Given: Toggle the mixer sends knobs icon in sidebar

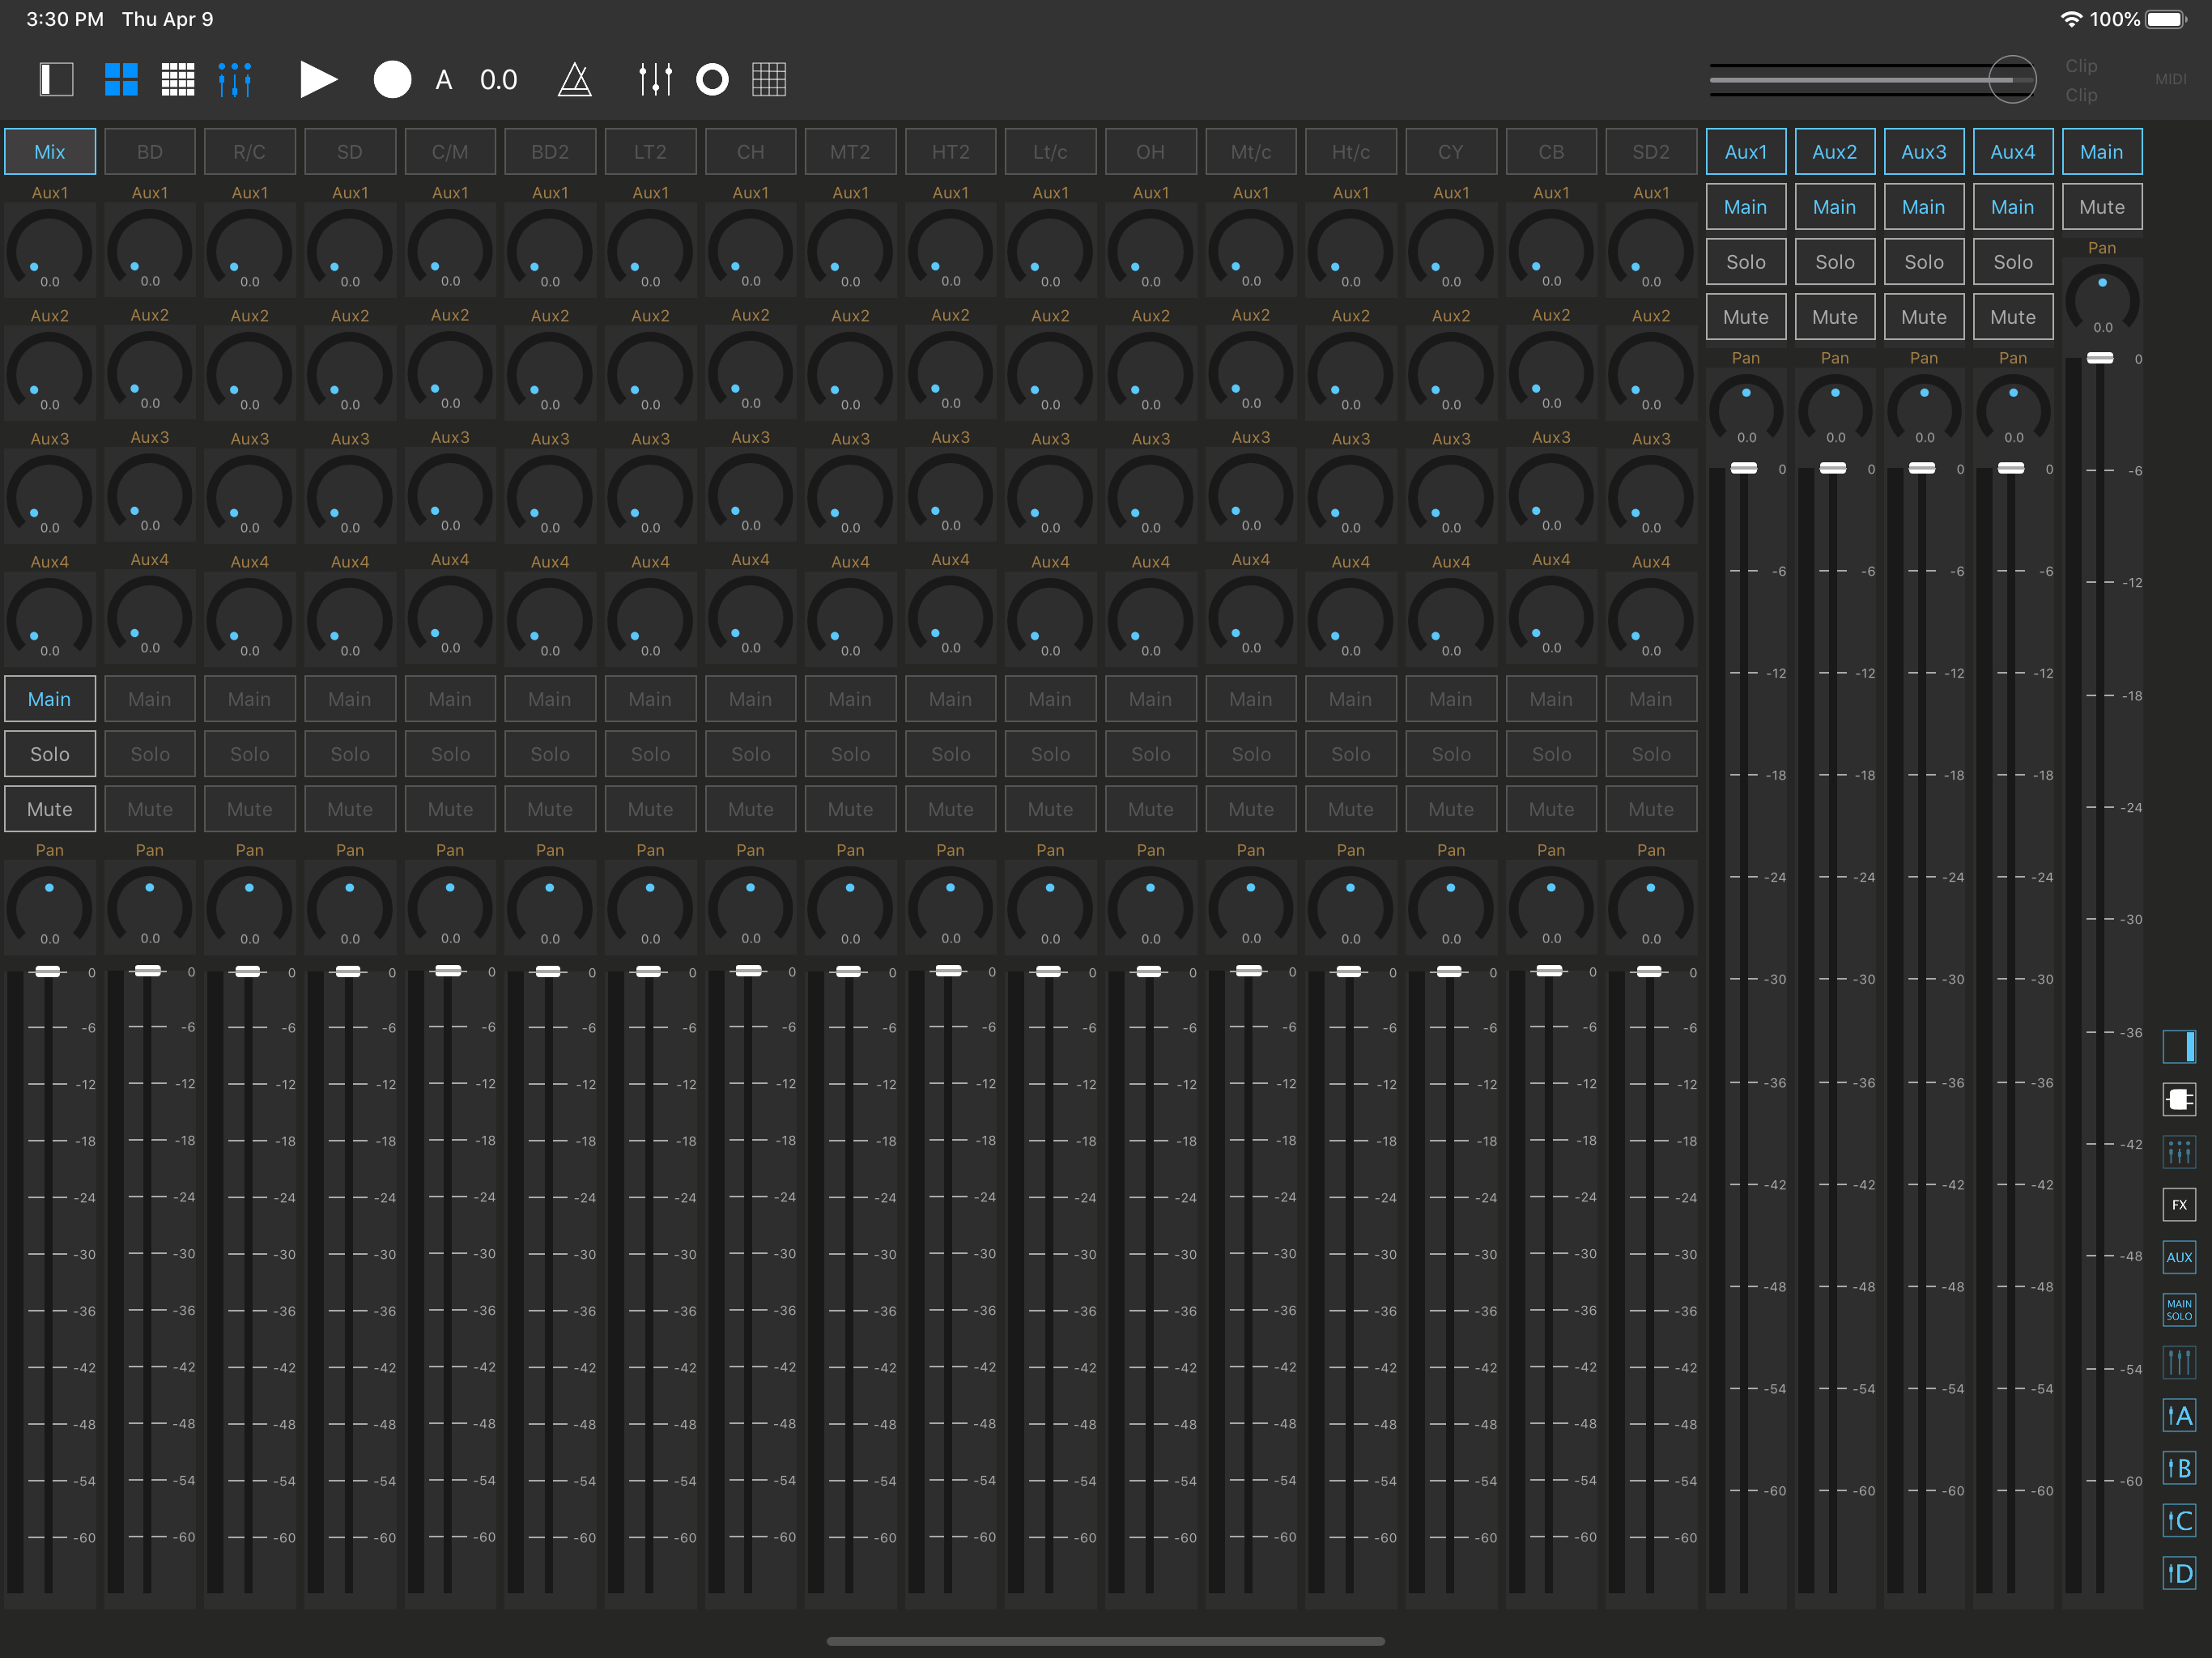Looking at the screenshot, I should coord(2179,1152).
